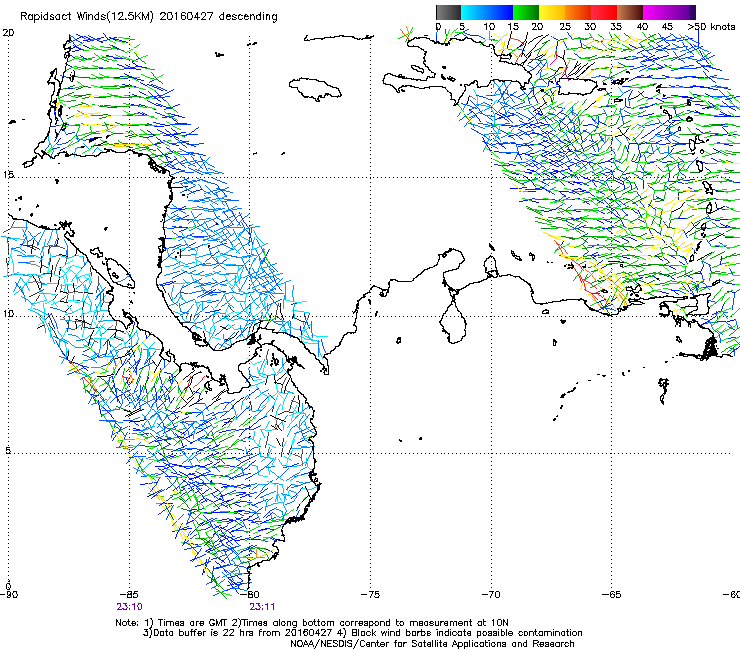Click the -90 longitude axis label
This screenshot has height=650, width=740.
(9, 594)
